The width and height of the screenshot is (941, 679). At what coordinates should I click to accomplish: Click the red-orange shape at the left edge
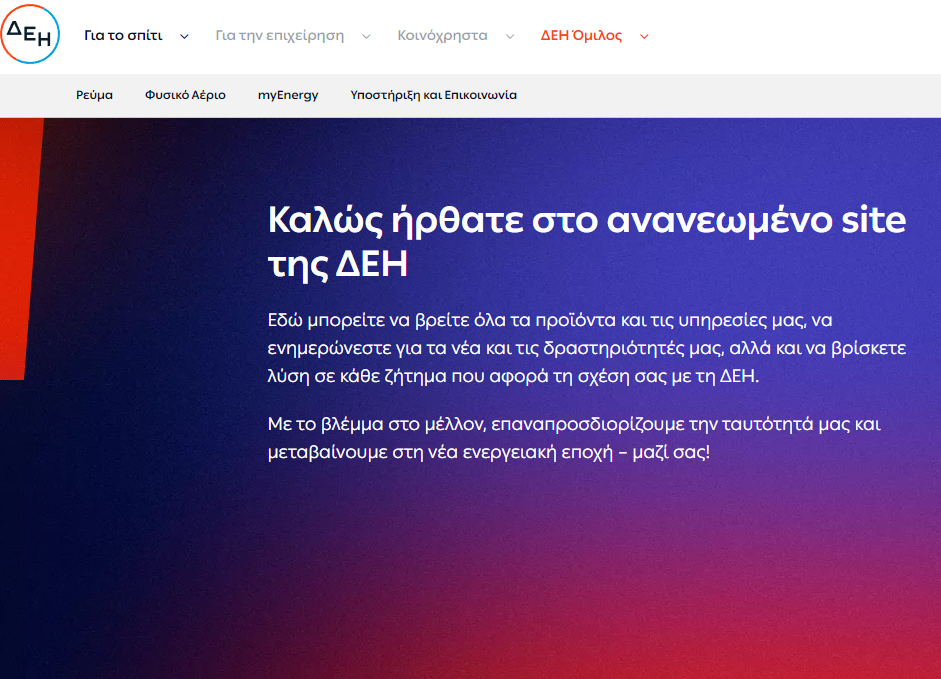tap(17, 250)
